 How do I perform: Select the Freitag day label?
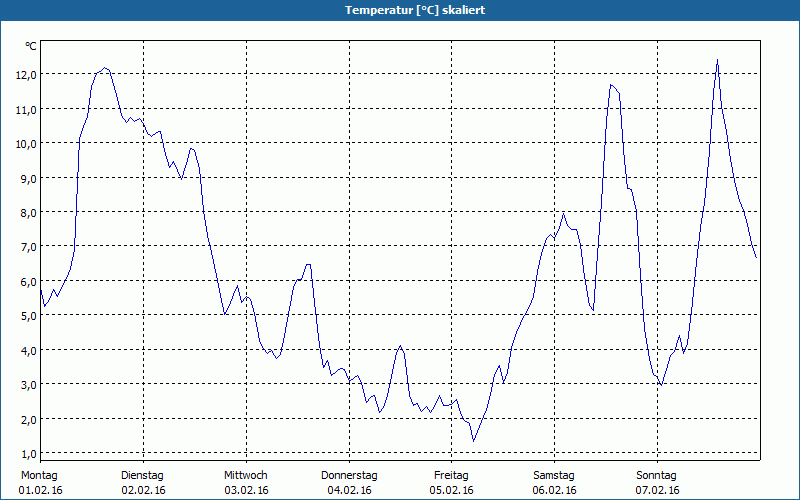(x=452, y=475)
